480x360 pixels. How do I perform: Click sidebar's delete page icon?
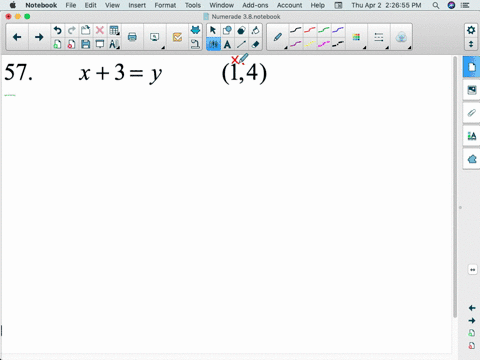point(472,346)
